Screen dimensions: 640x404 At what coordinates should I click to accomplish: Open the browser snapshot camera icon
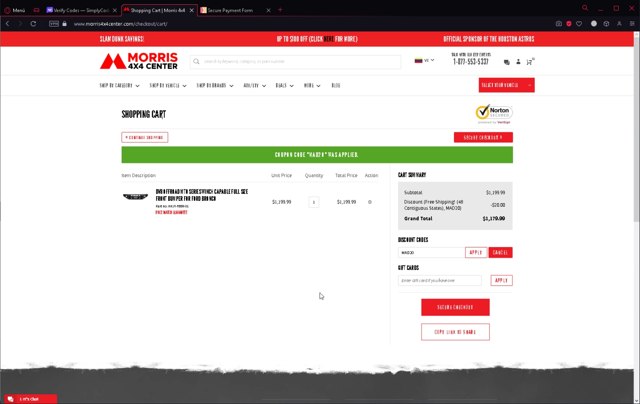click(x=559, y=24)
